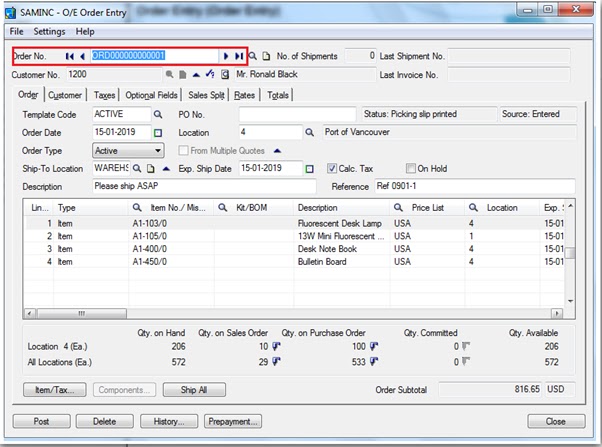602x447 pixels.
Task: Jump to first order record
Action: (69, 56)
